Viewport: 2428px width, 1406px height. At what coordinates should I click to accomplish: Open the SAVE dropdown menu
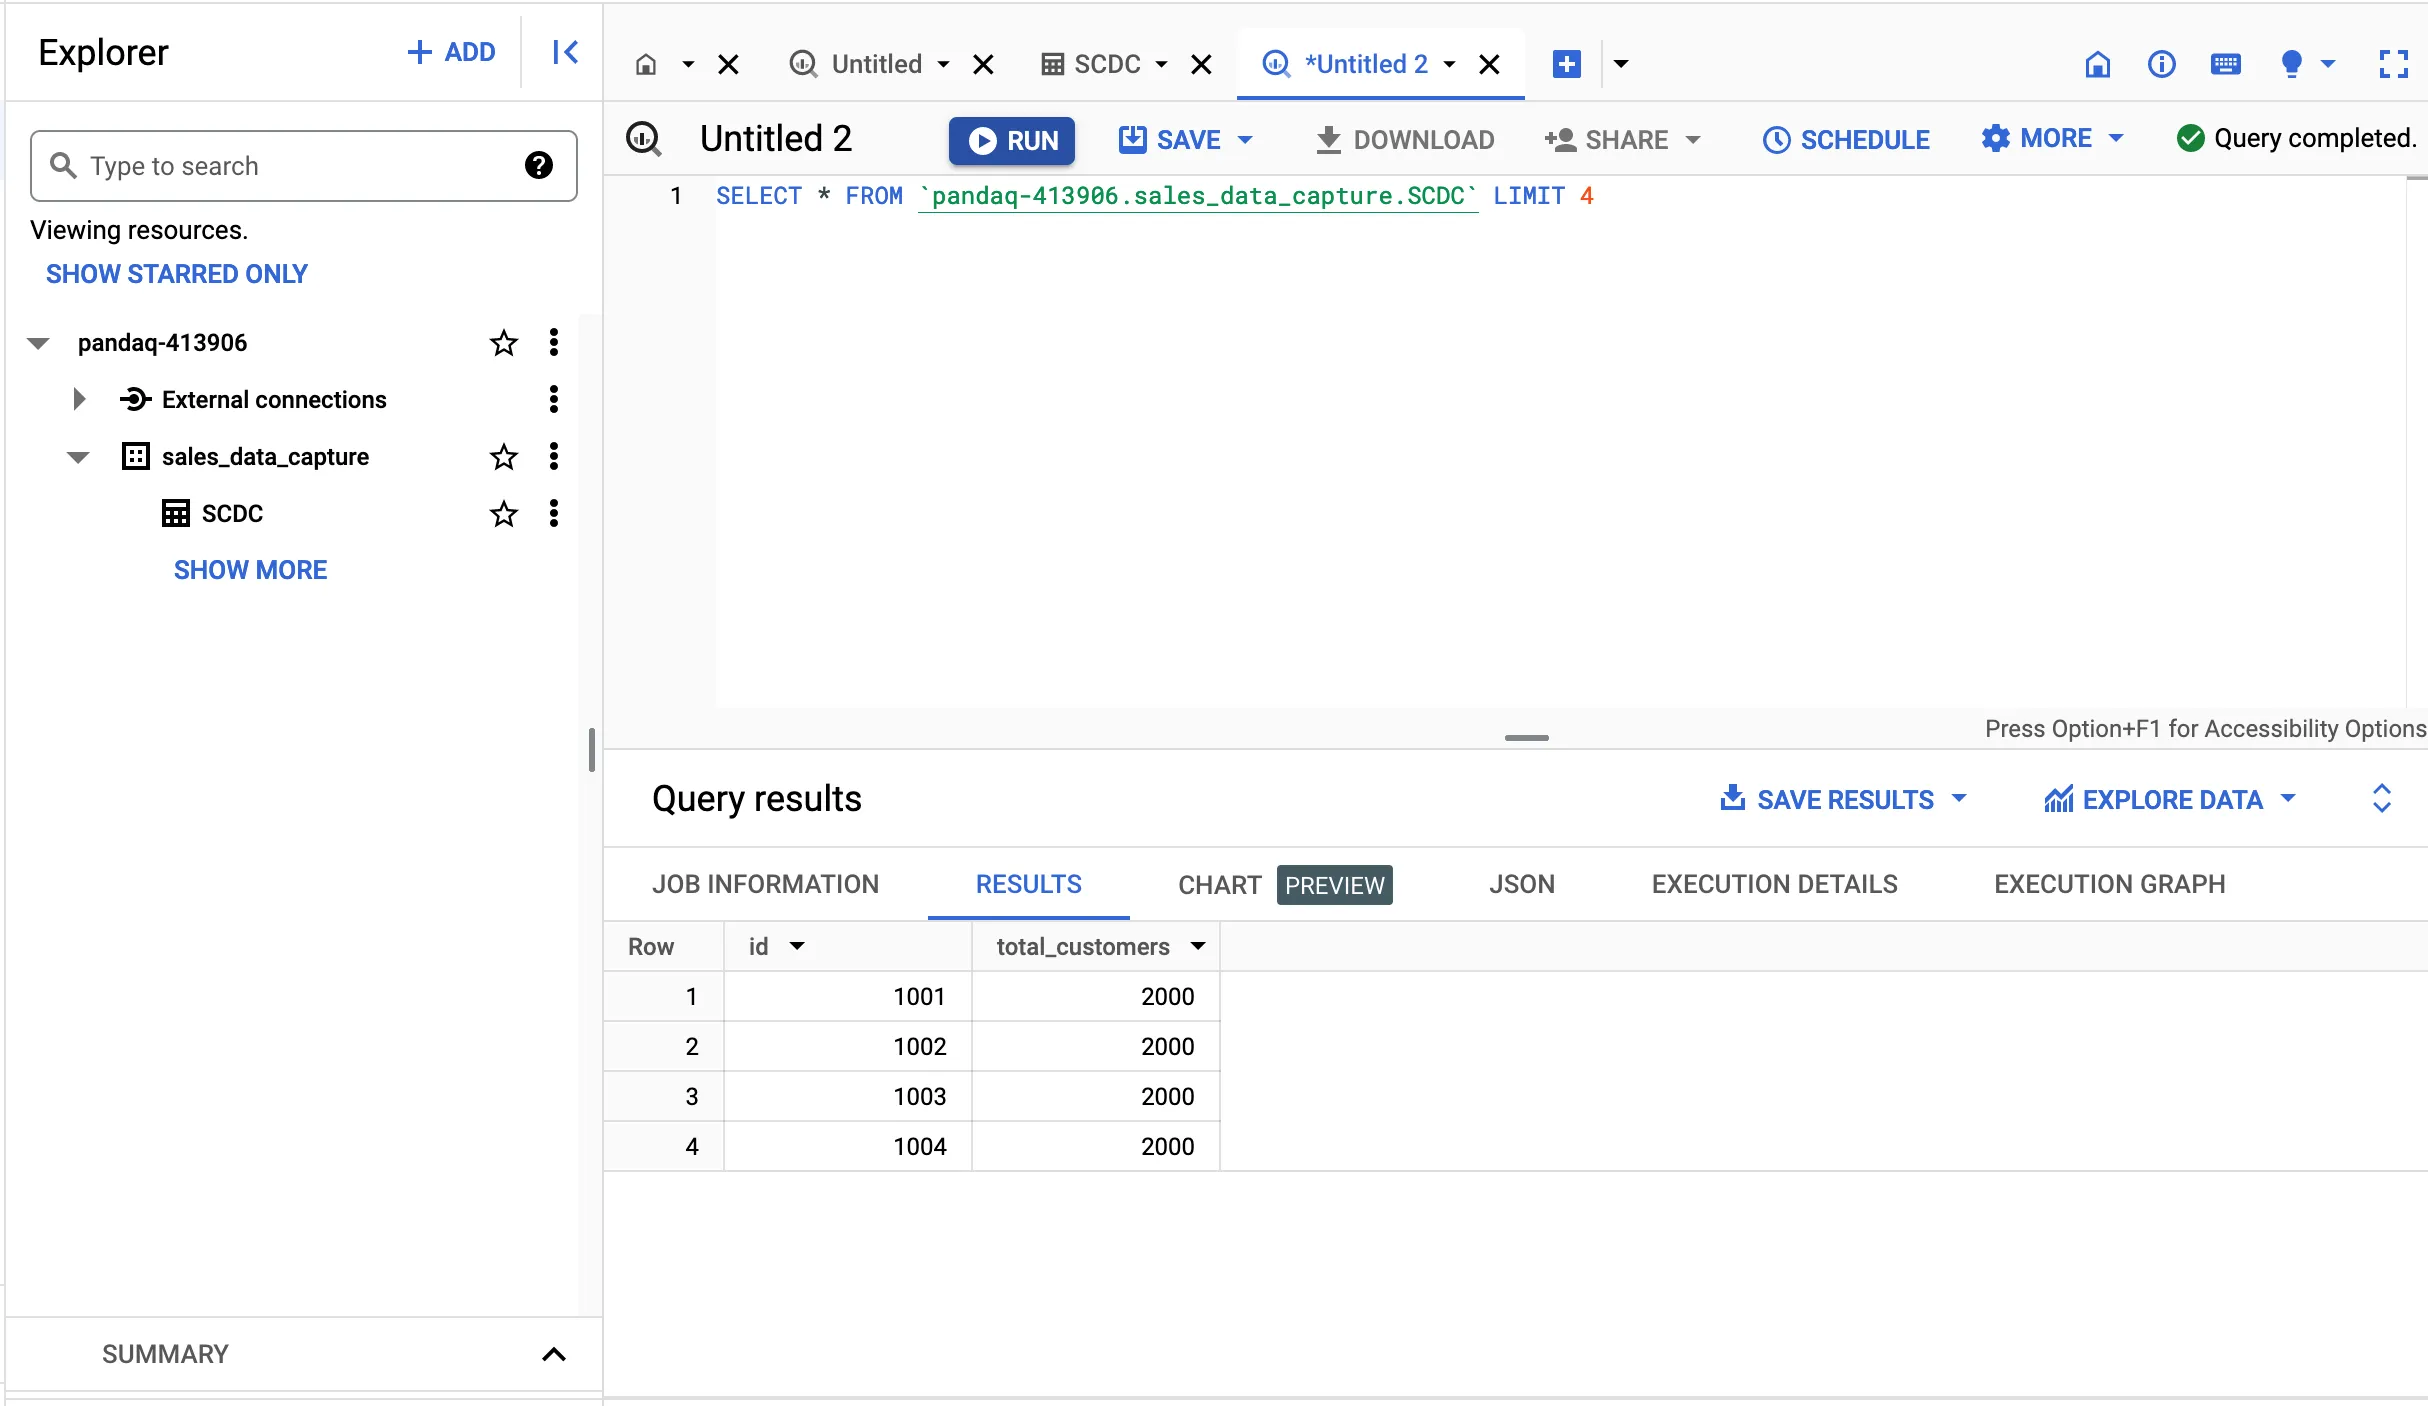click(1246, 140)
